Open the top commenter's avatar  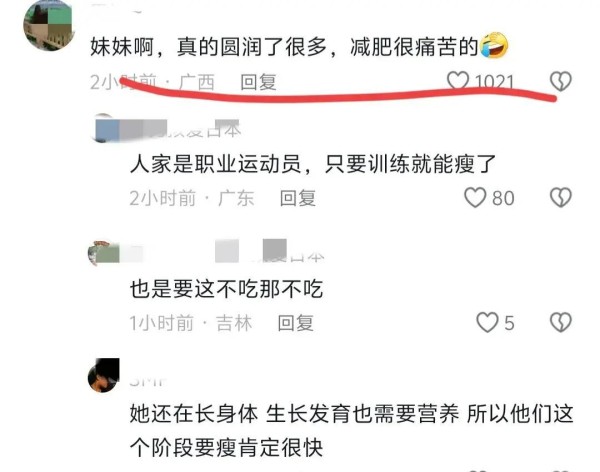click(x=49, y=25)
